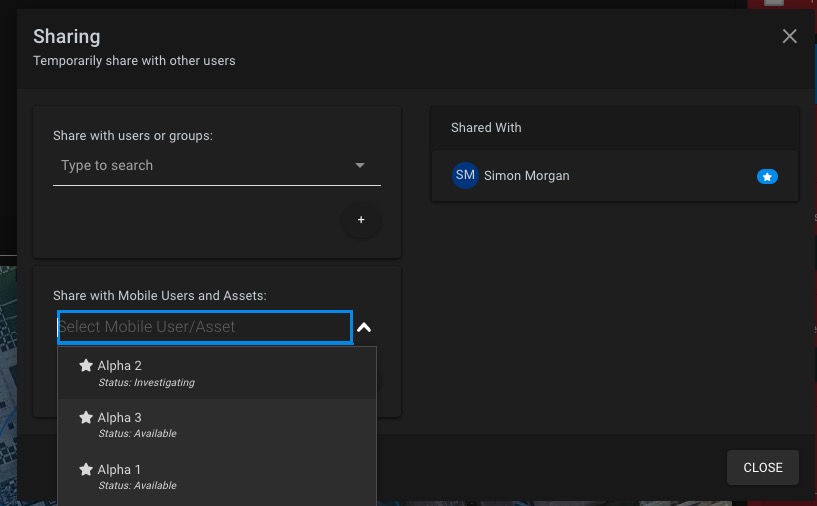Image resolution: width=817 pixels, height=506 pixels.
Task: Click the star icon beside Alpha 3
Action: [86, 417]
